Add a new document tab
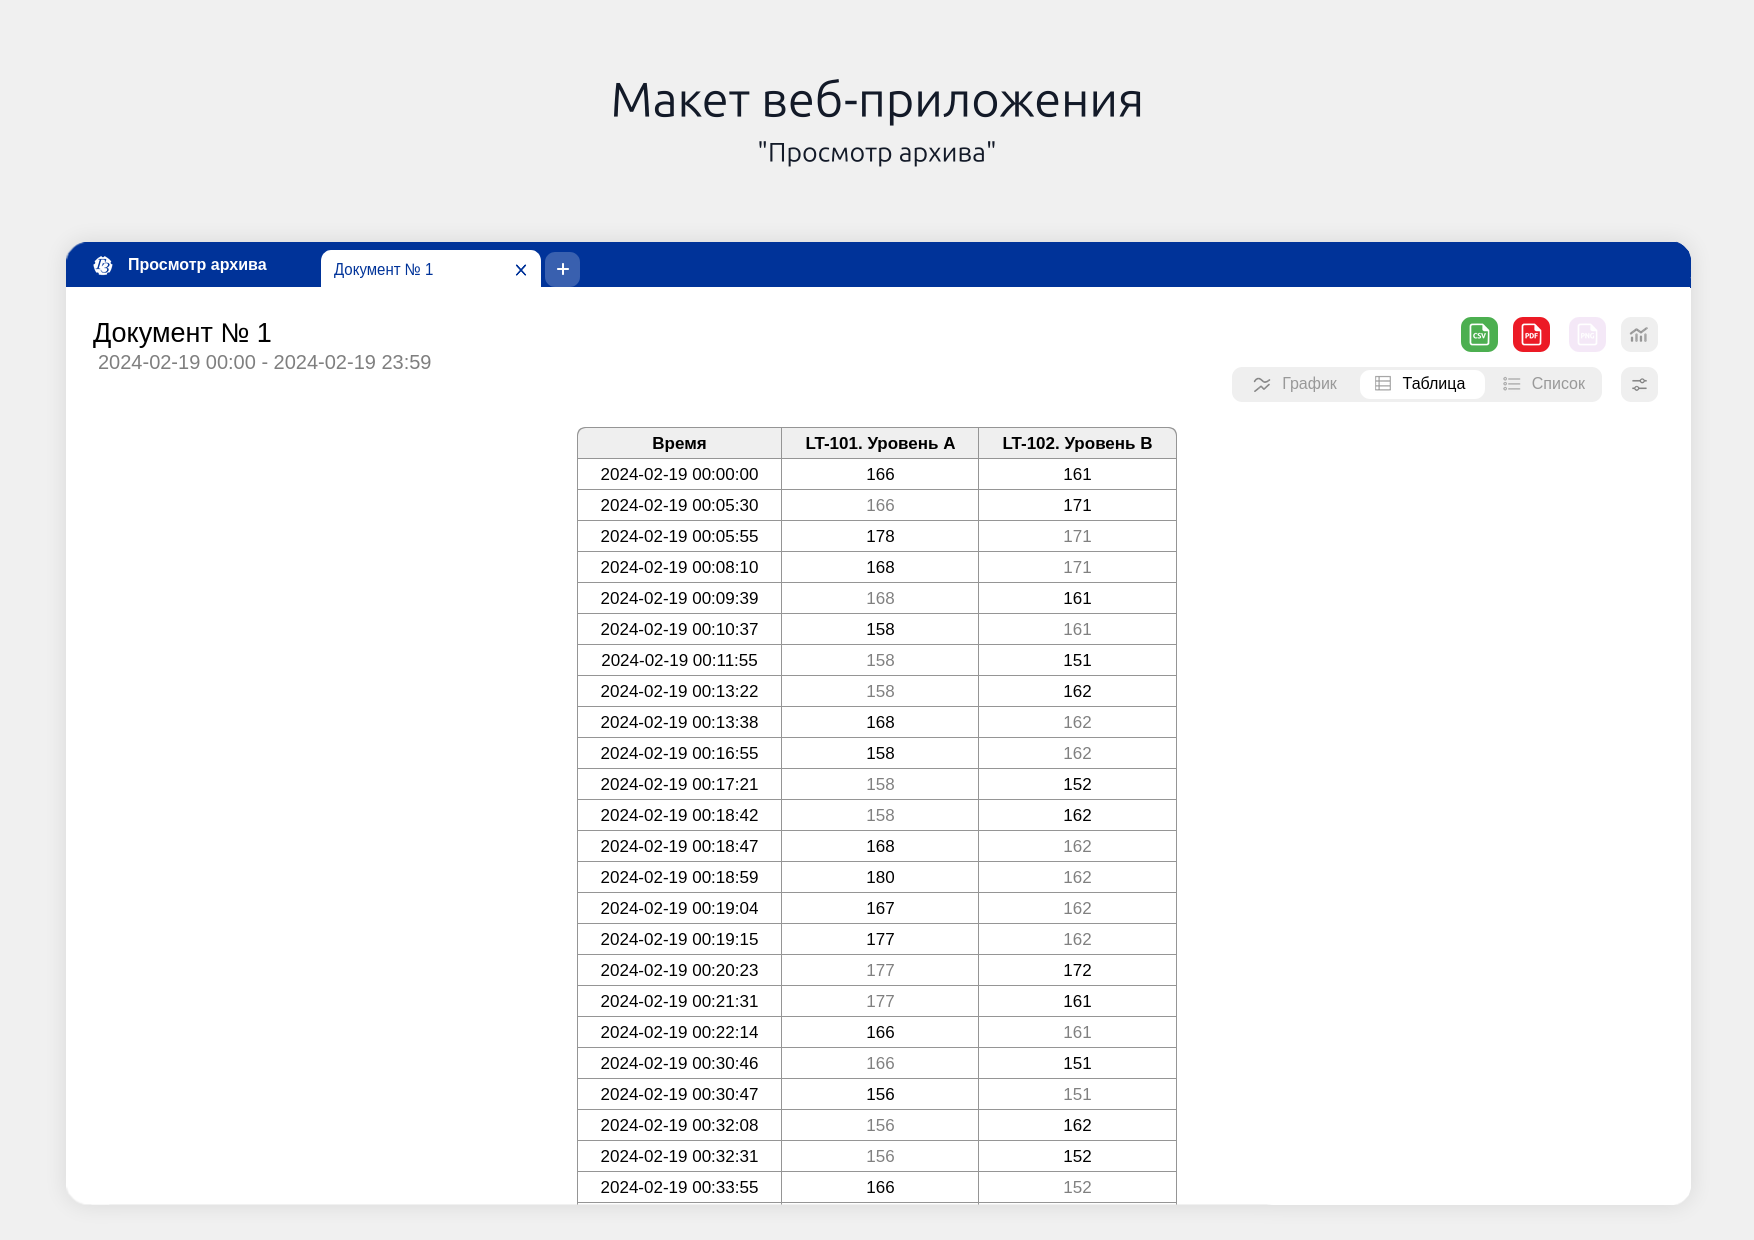The height and width of the screenshot is (1240, 1754). coord(563,269)
